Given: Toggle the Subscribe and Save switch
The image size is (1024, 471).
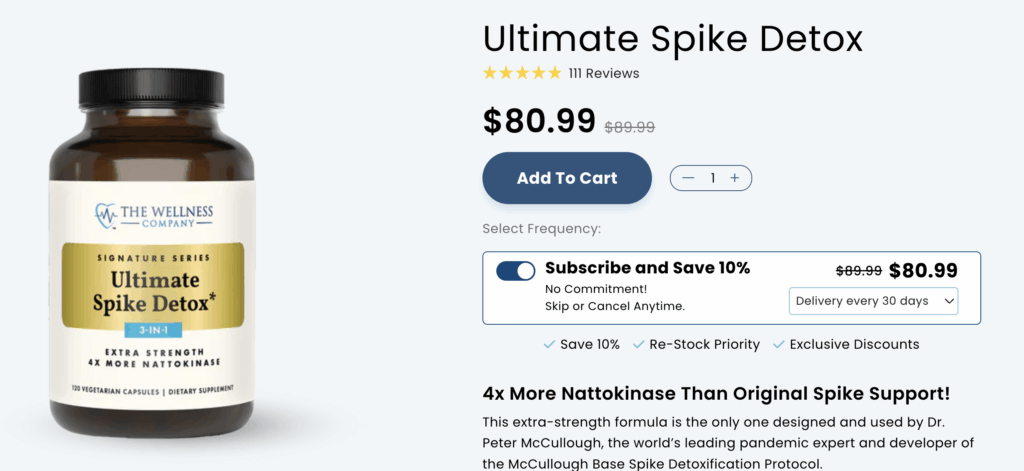Looking at the screenshot, I should click(x=516, y=271).
